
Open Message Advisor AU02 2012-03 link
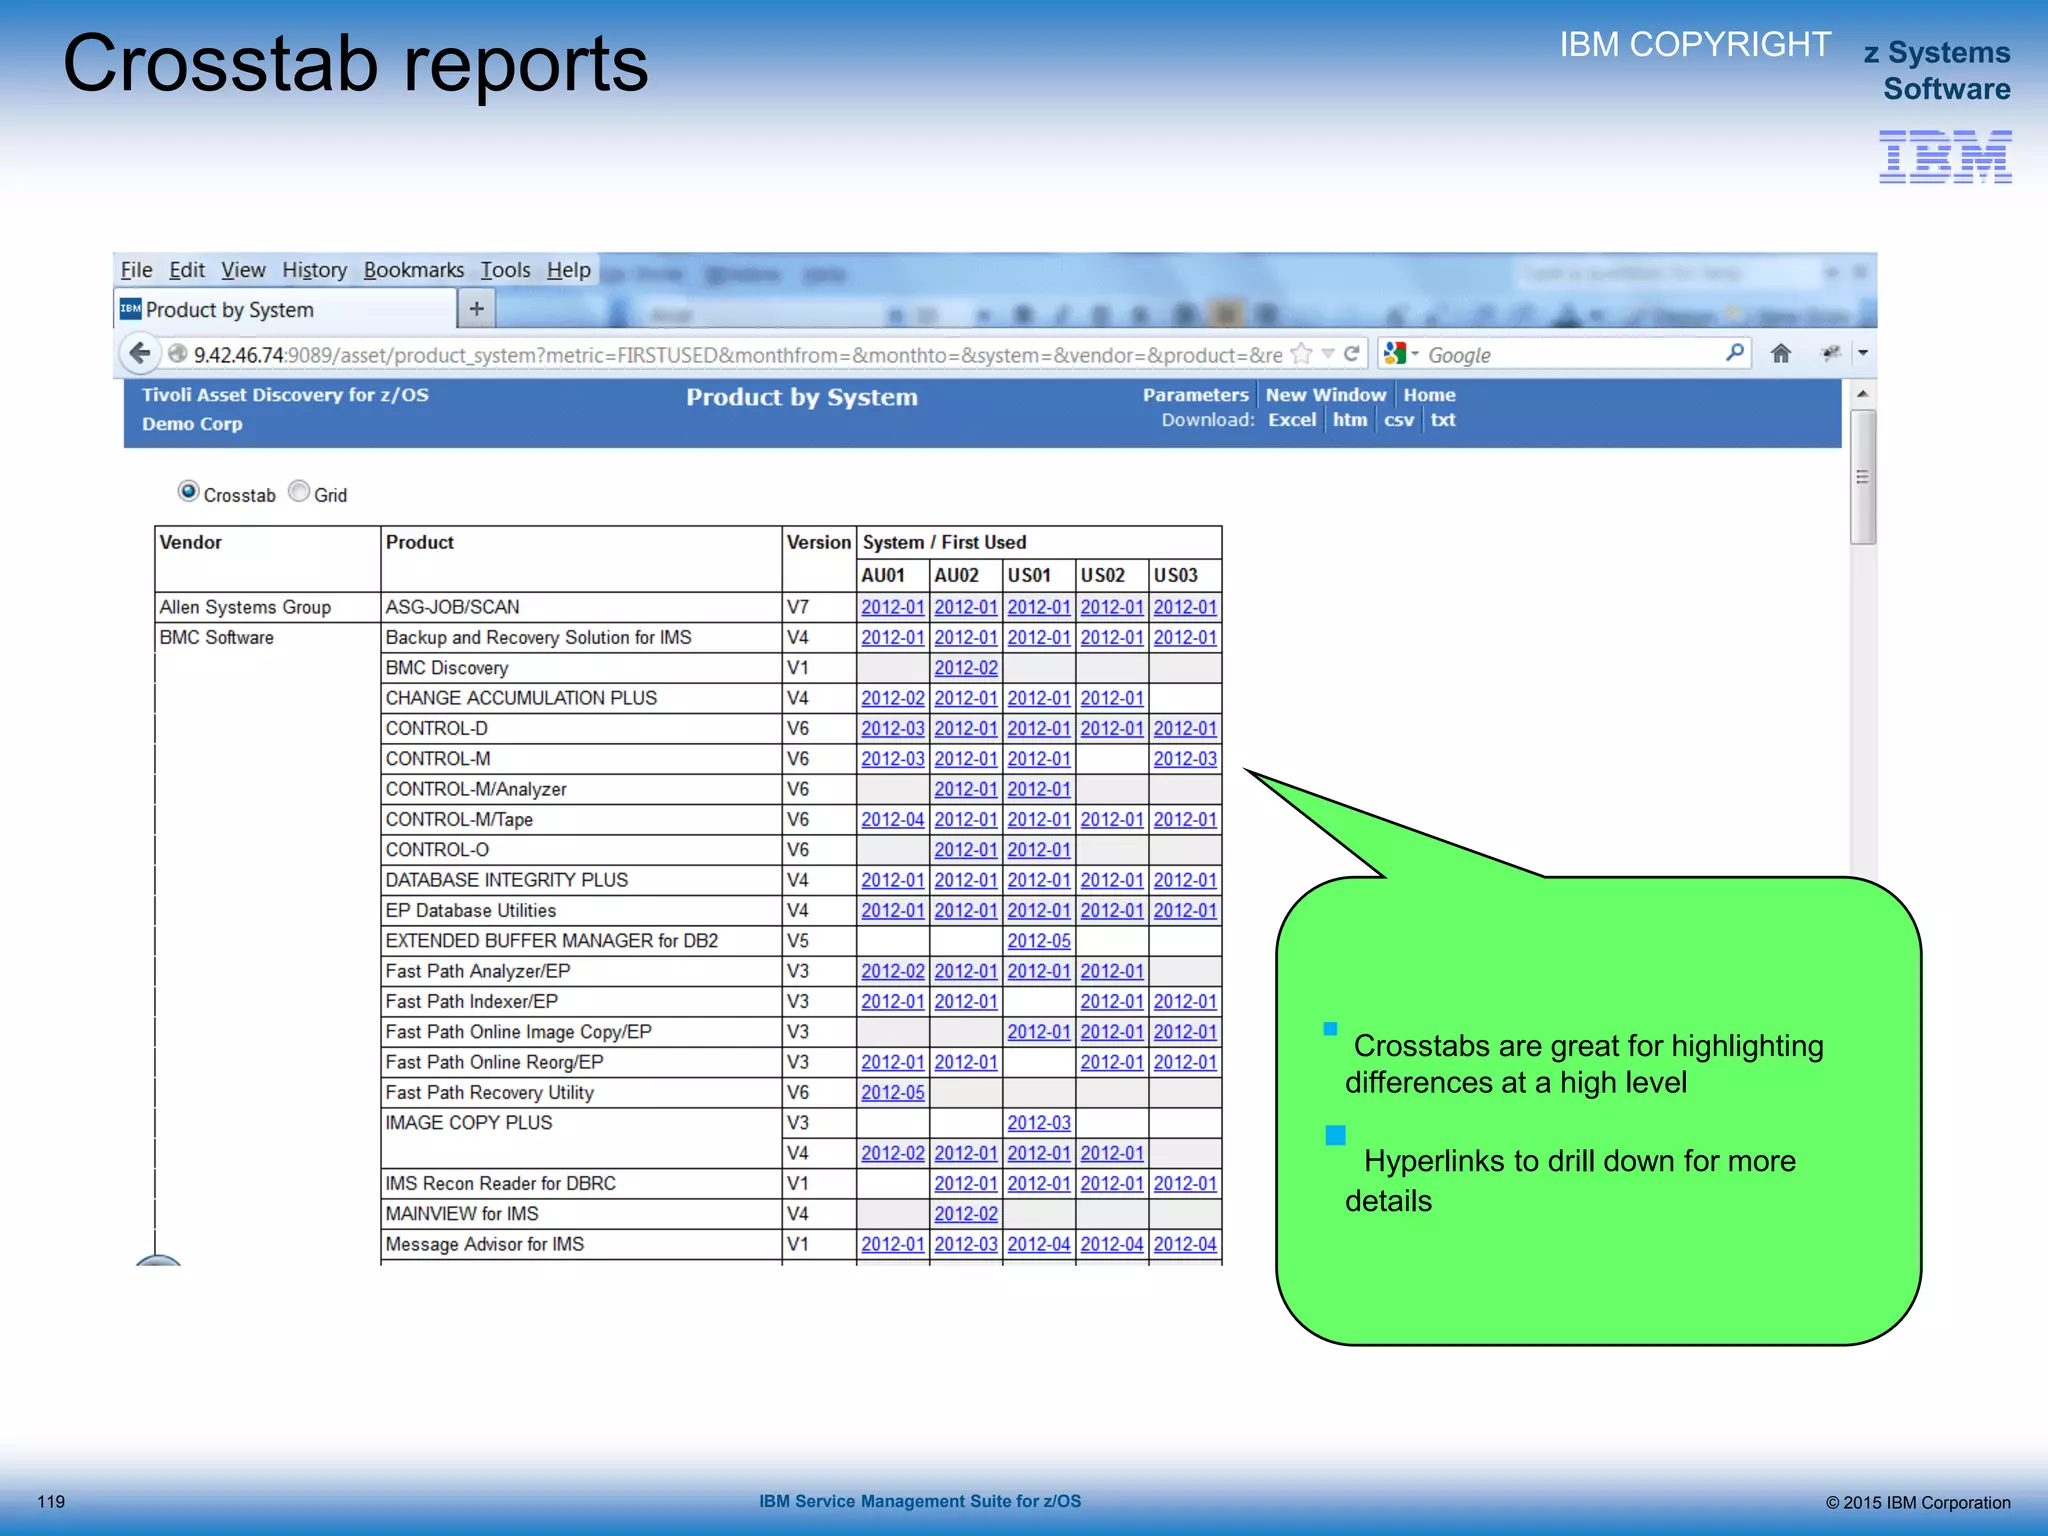click(965, 1244)
